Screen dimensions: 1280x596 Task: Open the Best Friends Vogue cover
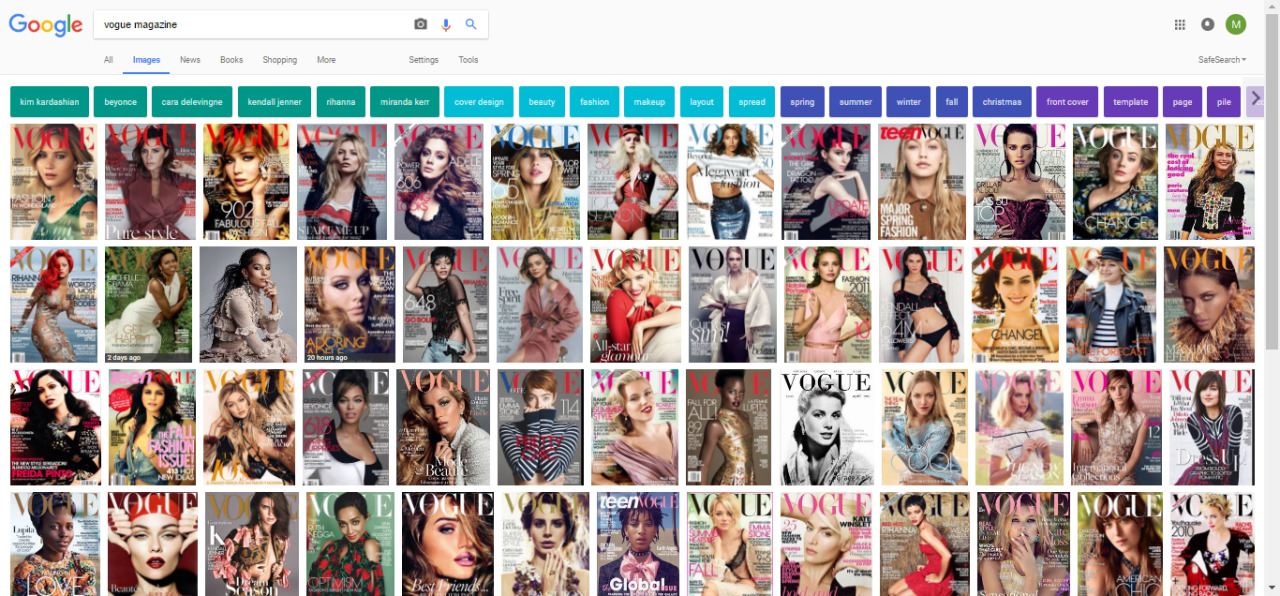click(447, 544)
